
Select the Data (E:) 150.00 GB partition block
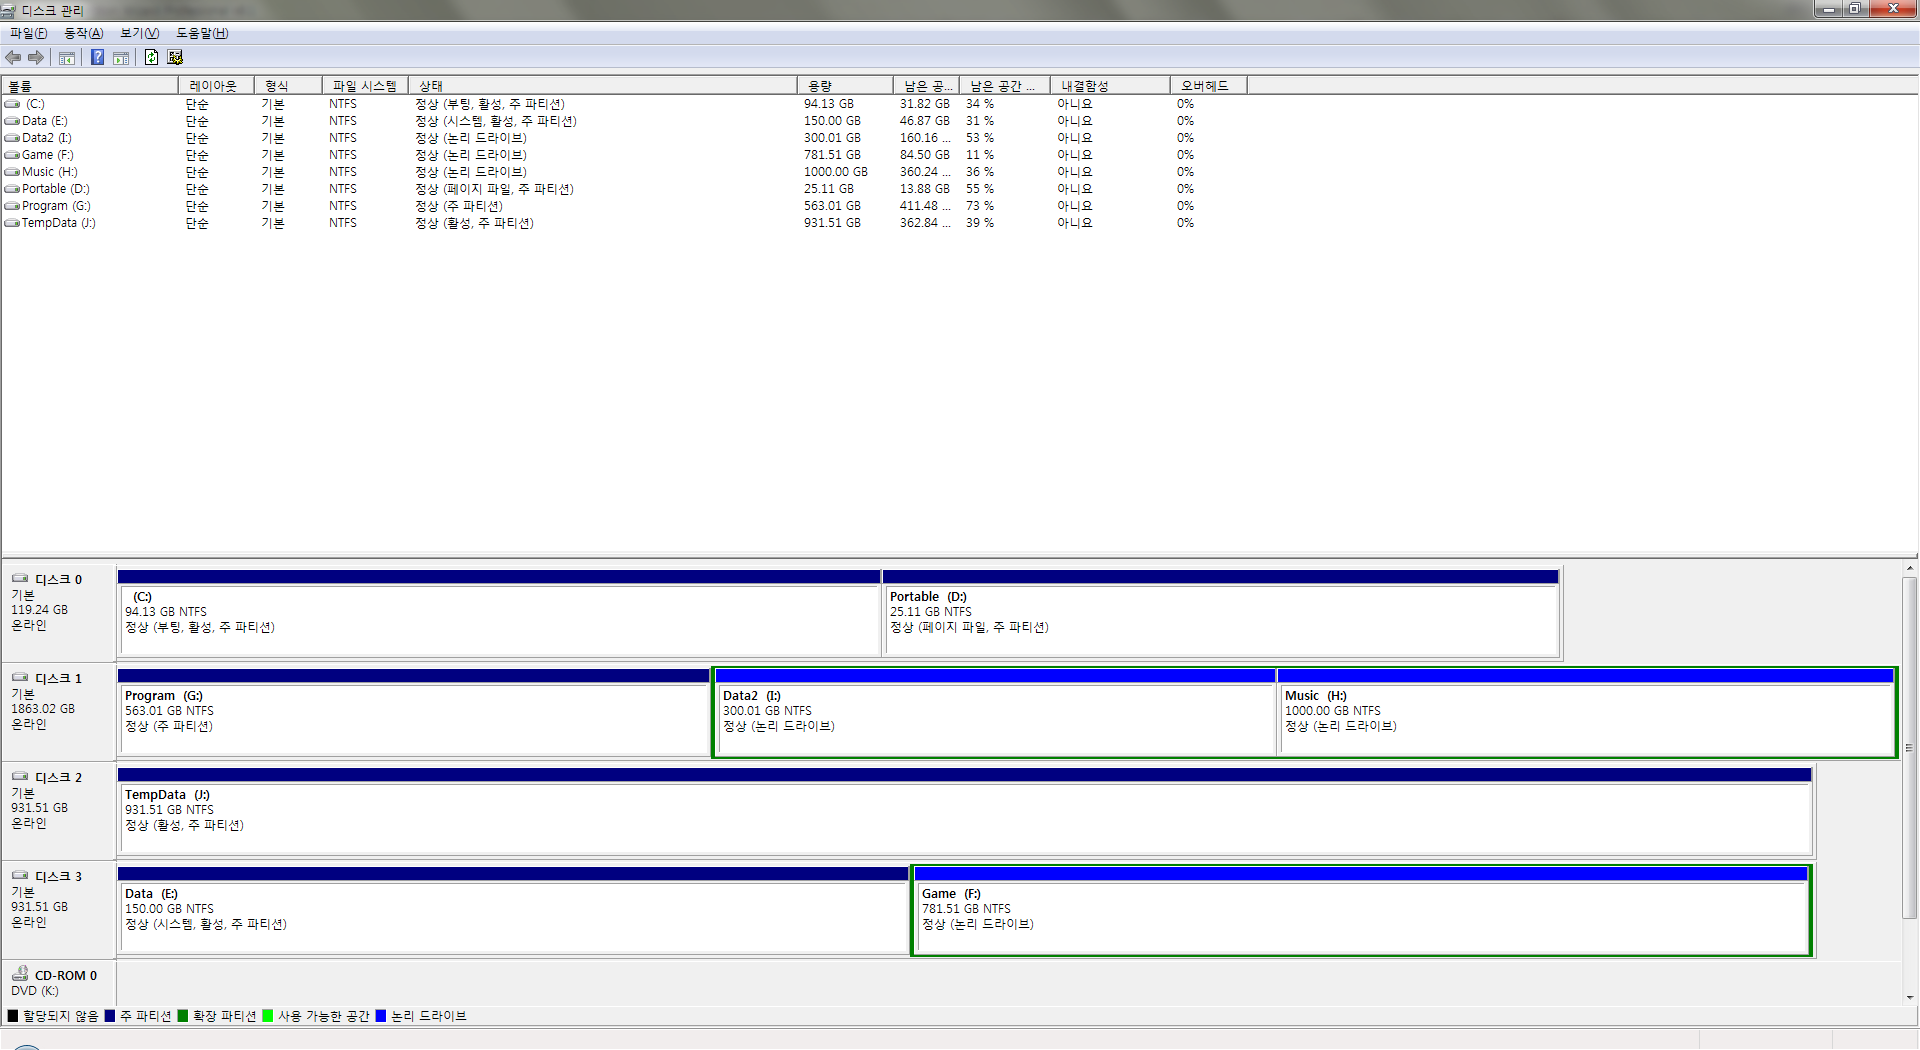pos(513,910)
